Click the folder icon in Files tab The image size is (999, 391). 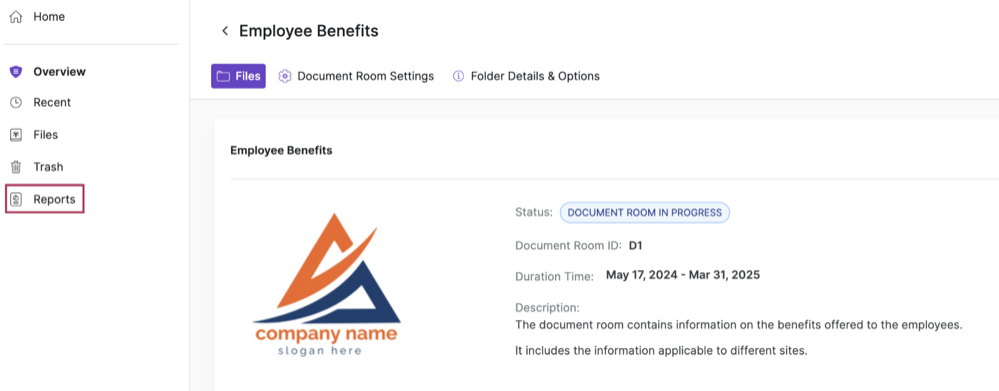click(x=223, y=76)
